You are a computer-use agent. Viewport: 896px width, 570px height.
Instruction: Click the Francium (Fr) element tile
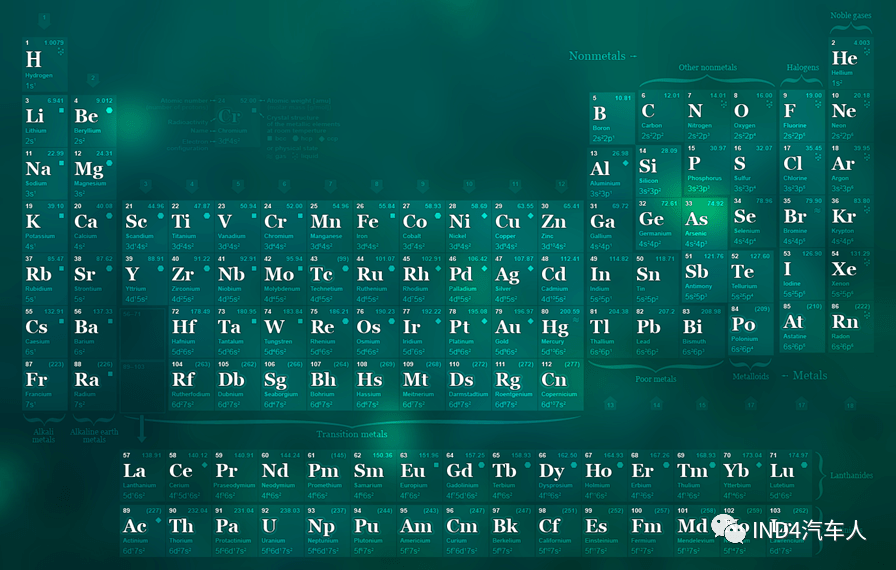pos(45,384)
